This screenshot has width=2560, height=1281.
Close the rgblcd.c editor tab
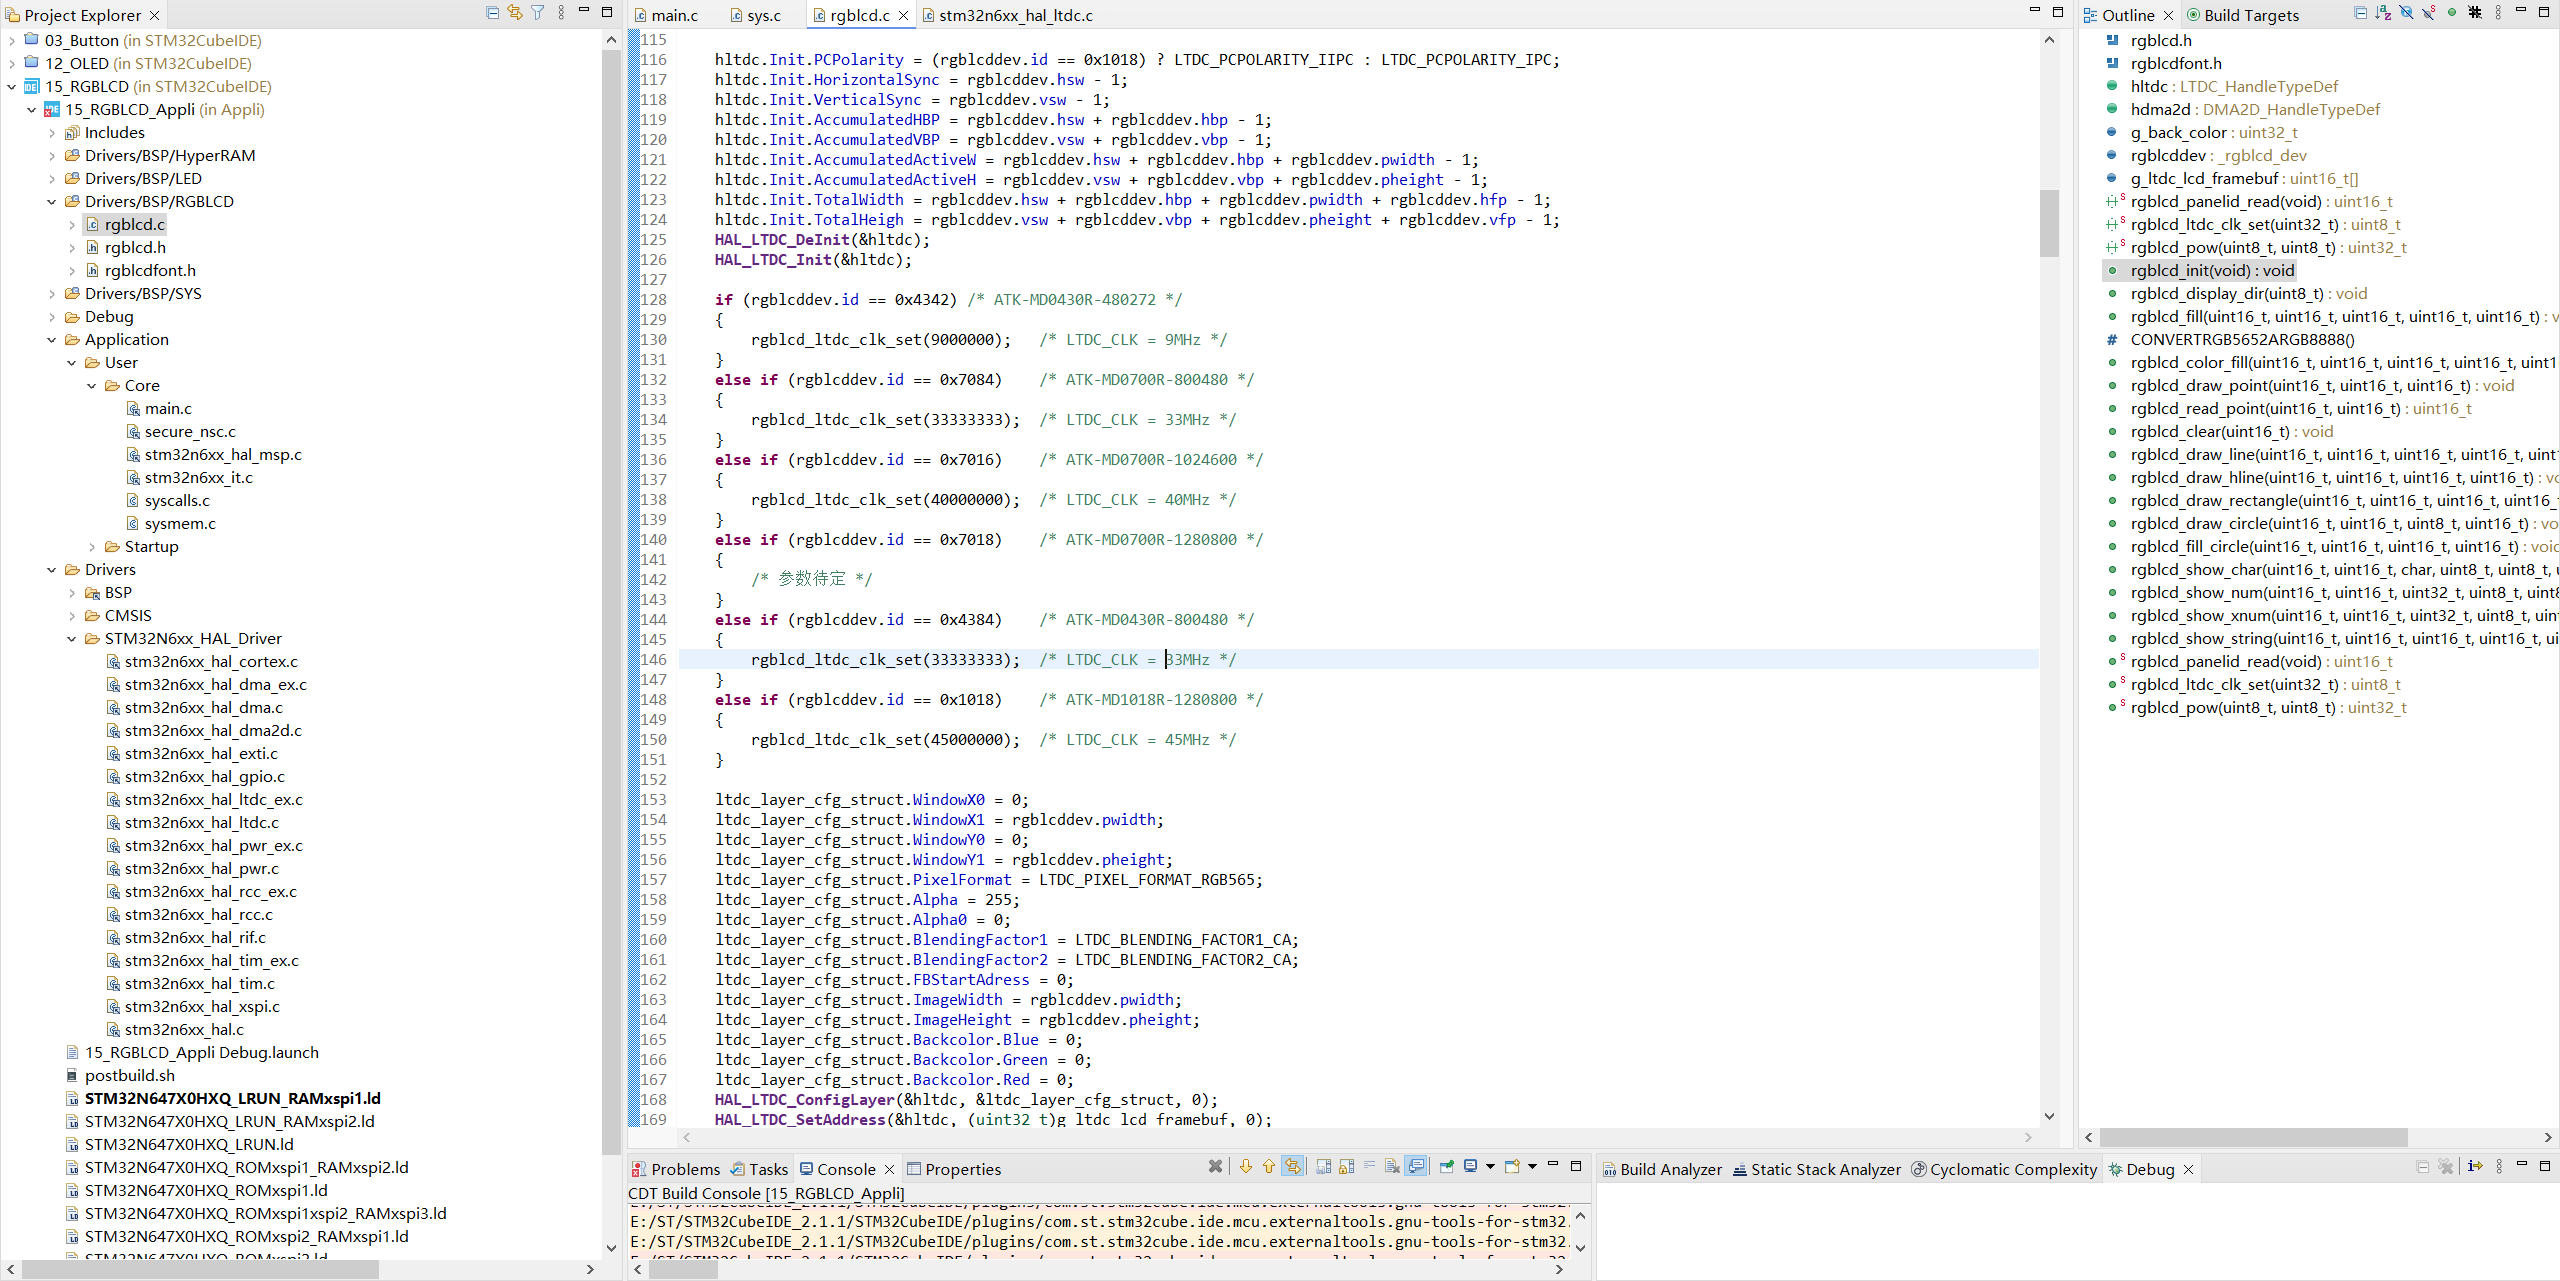pos(903,15)
